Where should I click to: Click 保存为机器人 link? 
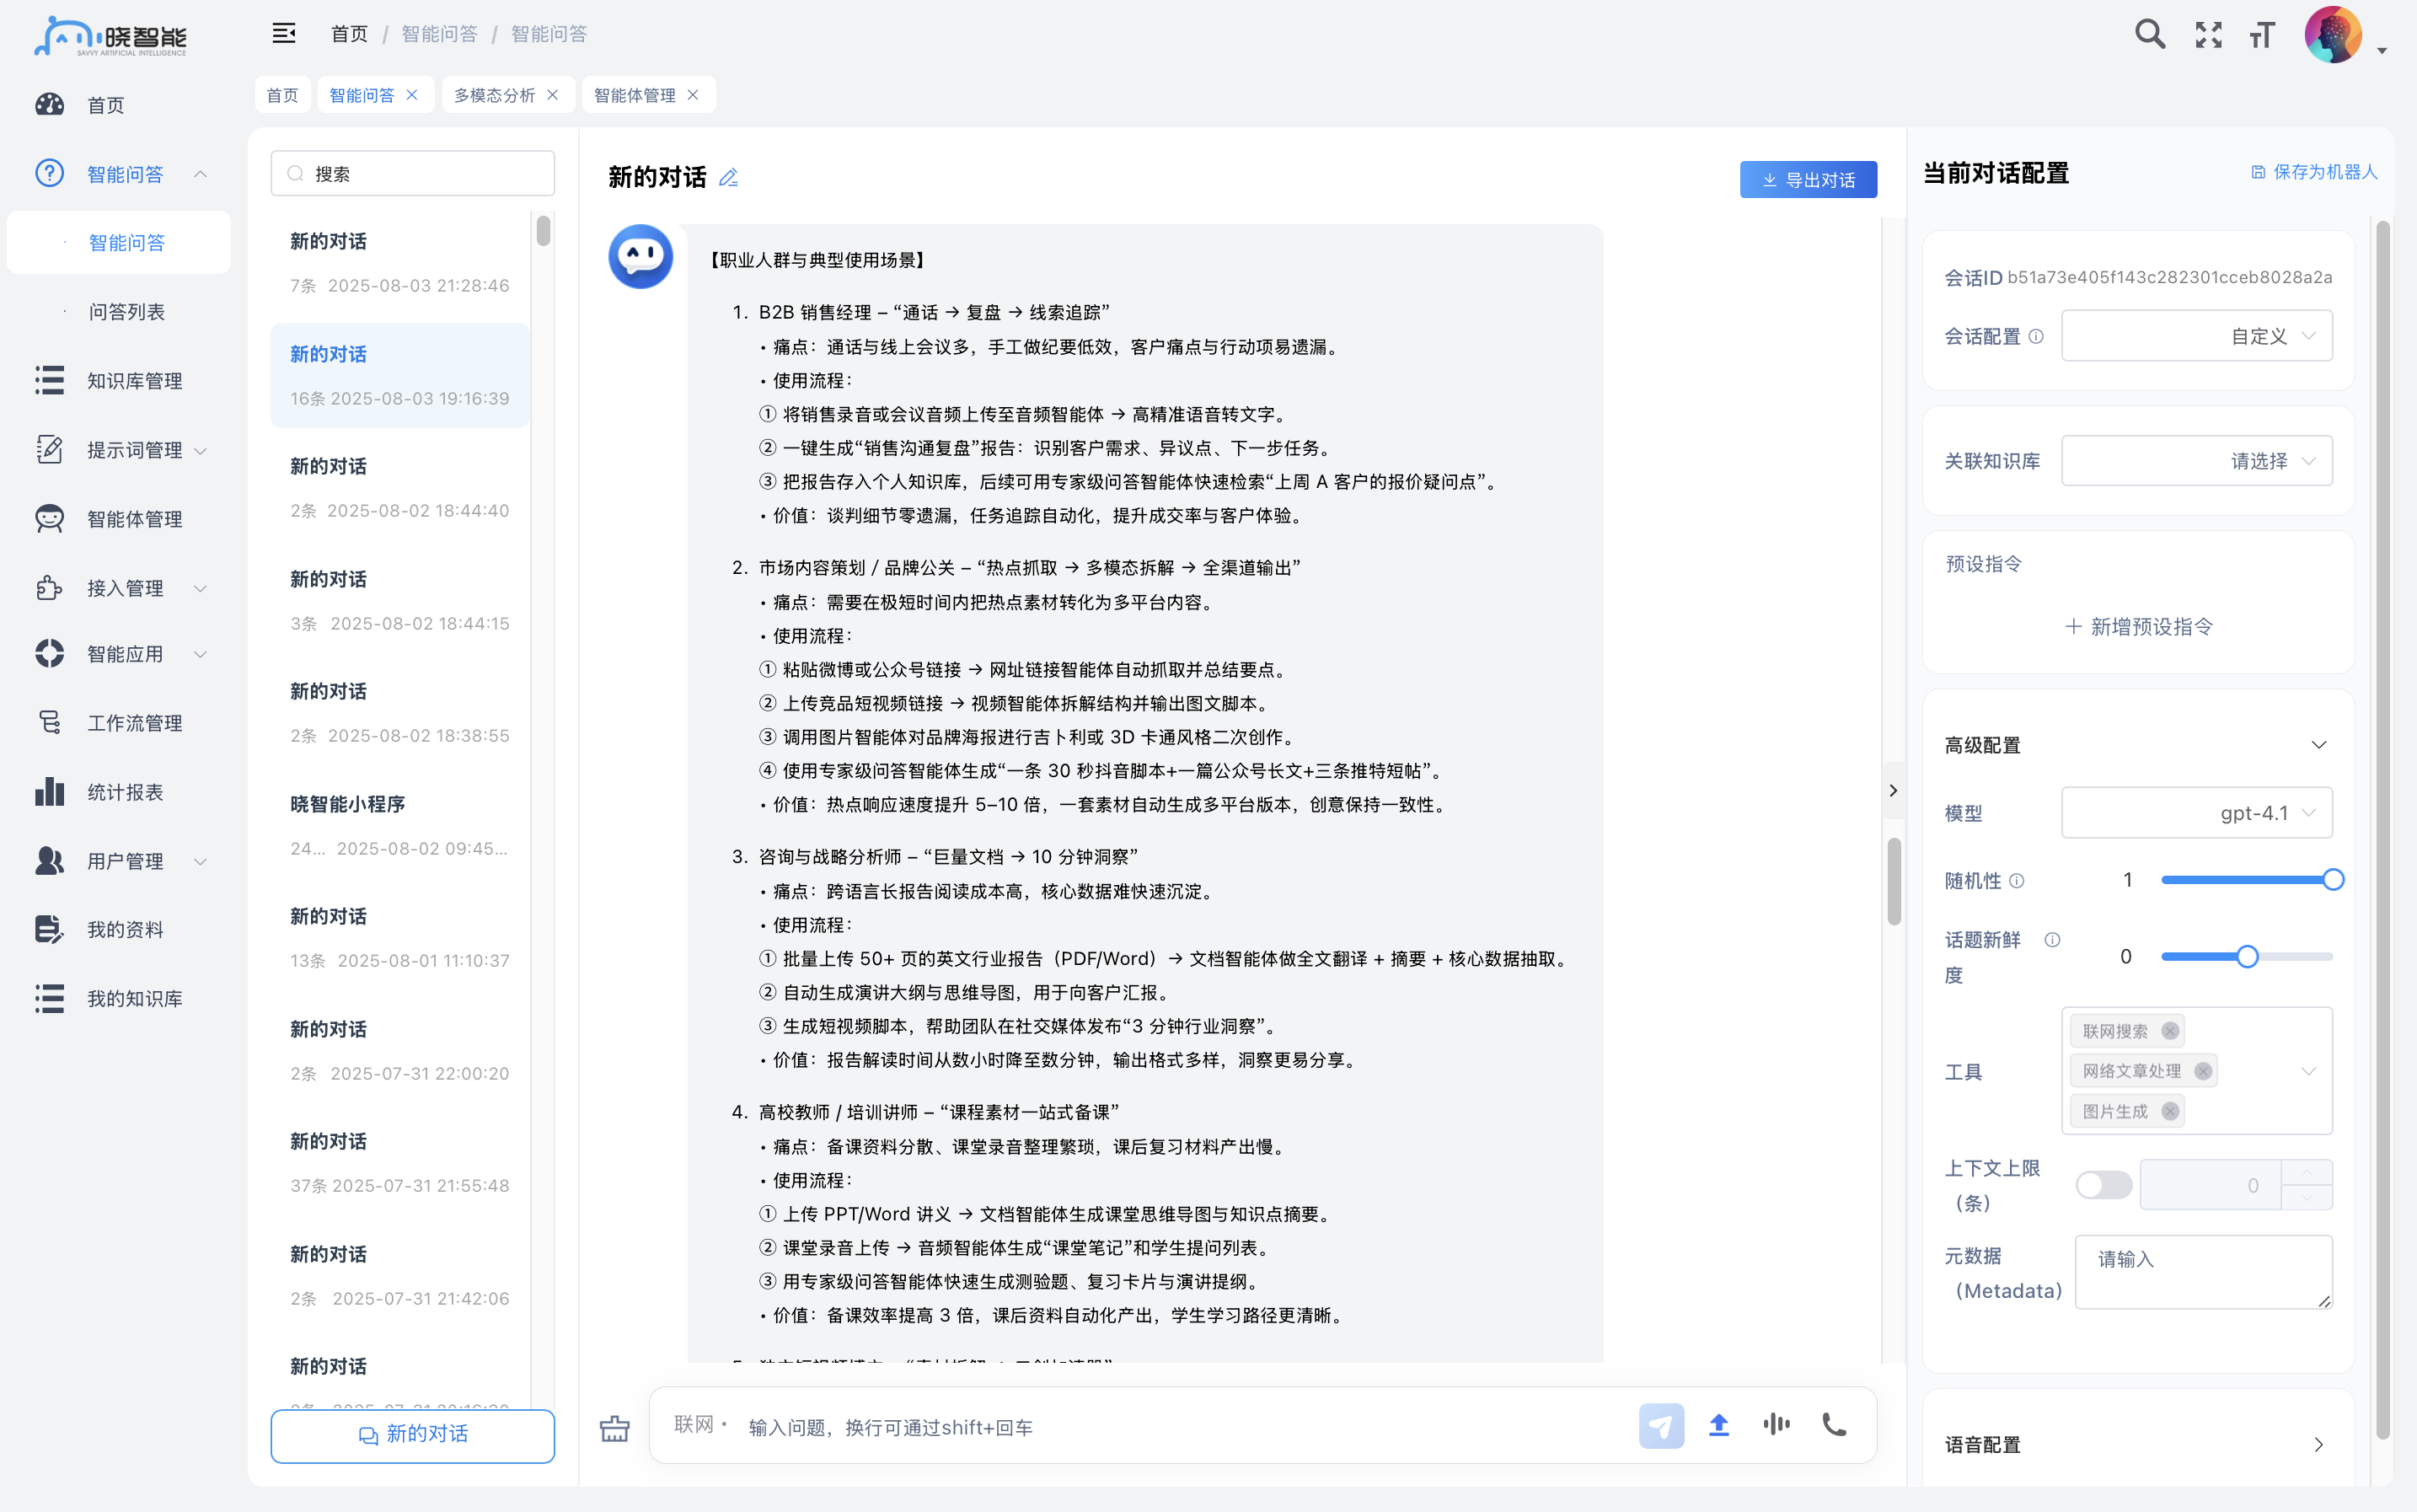click(2313, 172)
